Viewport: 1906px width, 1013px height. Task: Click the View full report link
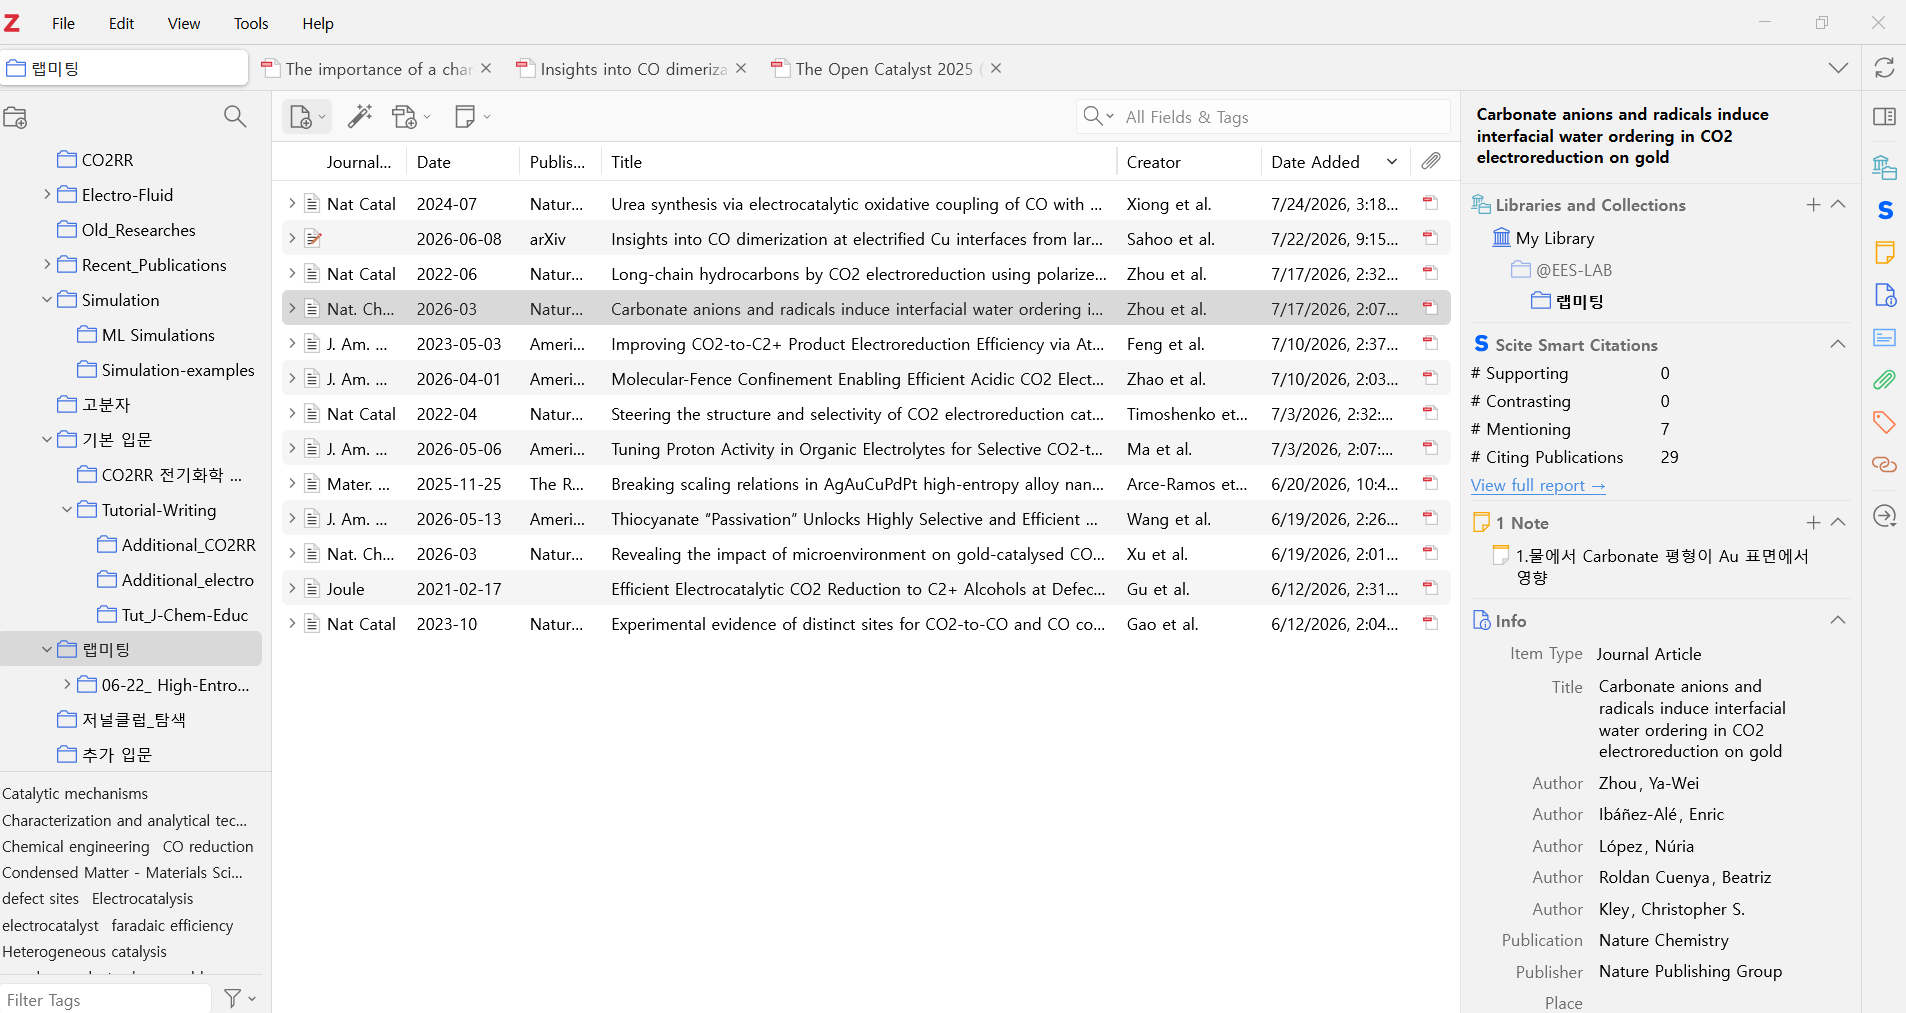[x=1538, y=485]
